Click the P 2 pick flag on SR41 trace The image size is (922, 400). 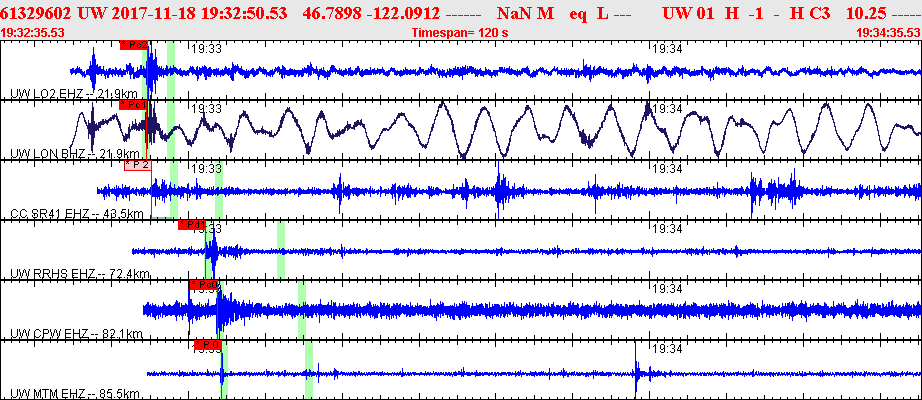pyautogui.click(x=138, y=165)
